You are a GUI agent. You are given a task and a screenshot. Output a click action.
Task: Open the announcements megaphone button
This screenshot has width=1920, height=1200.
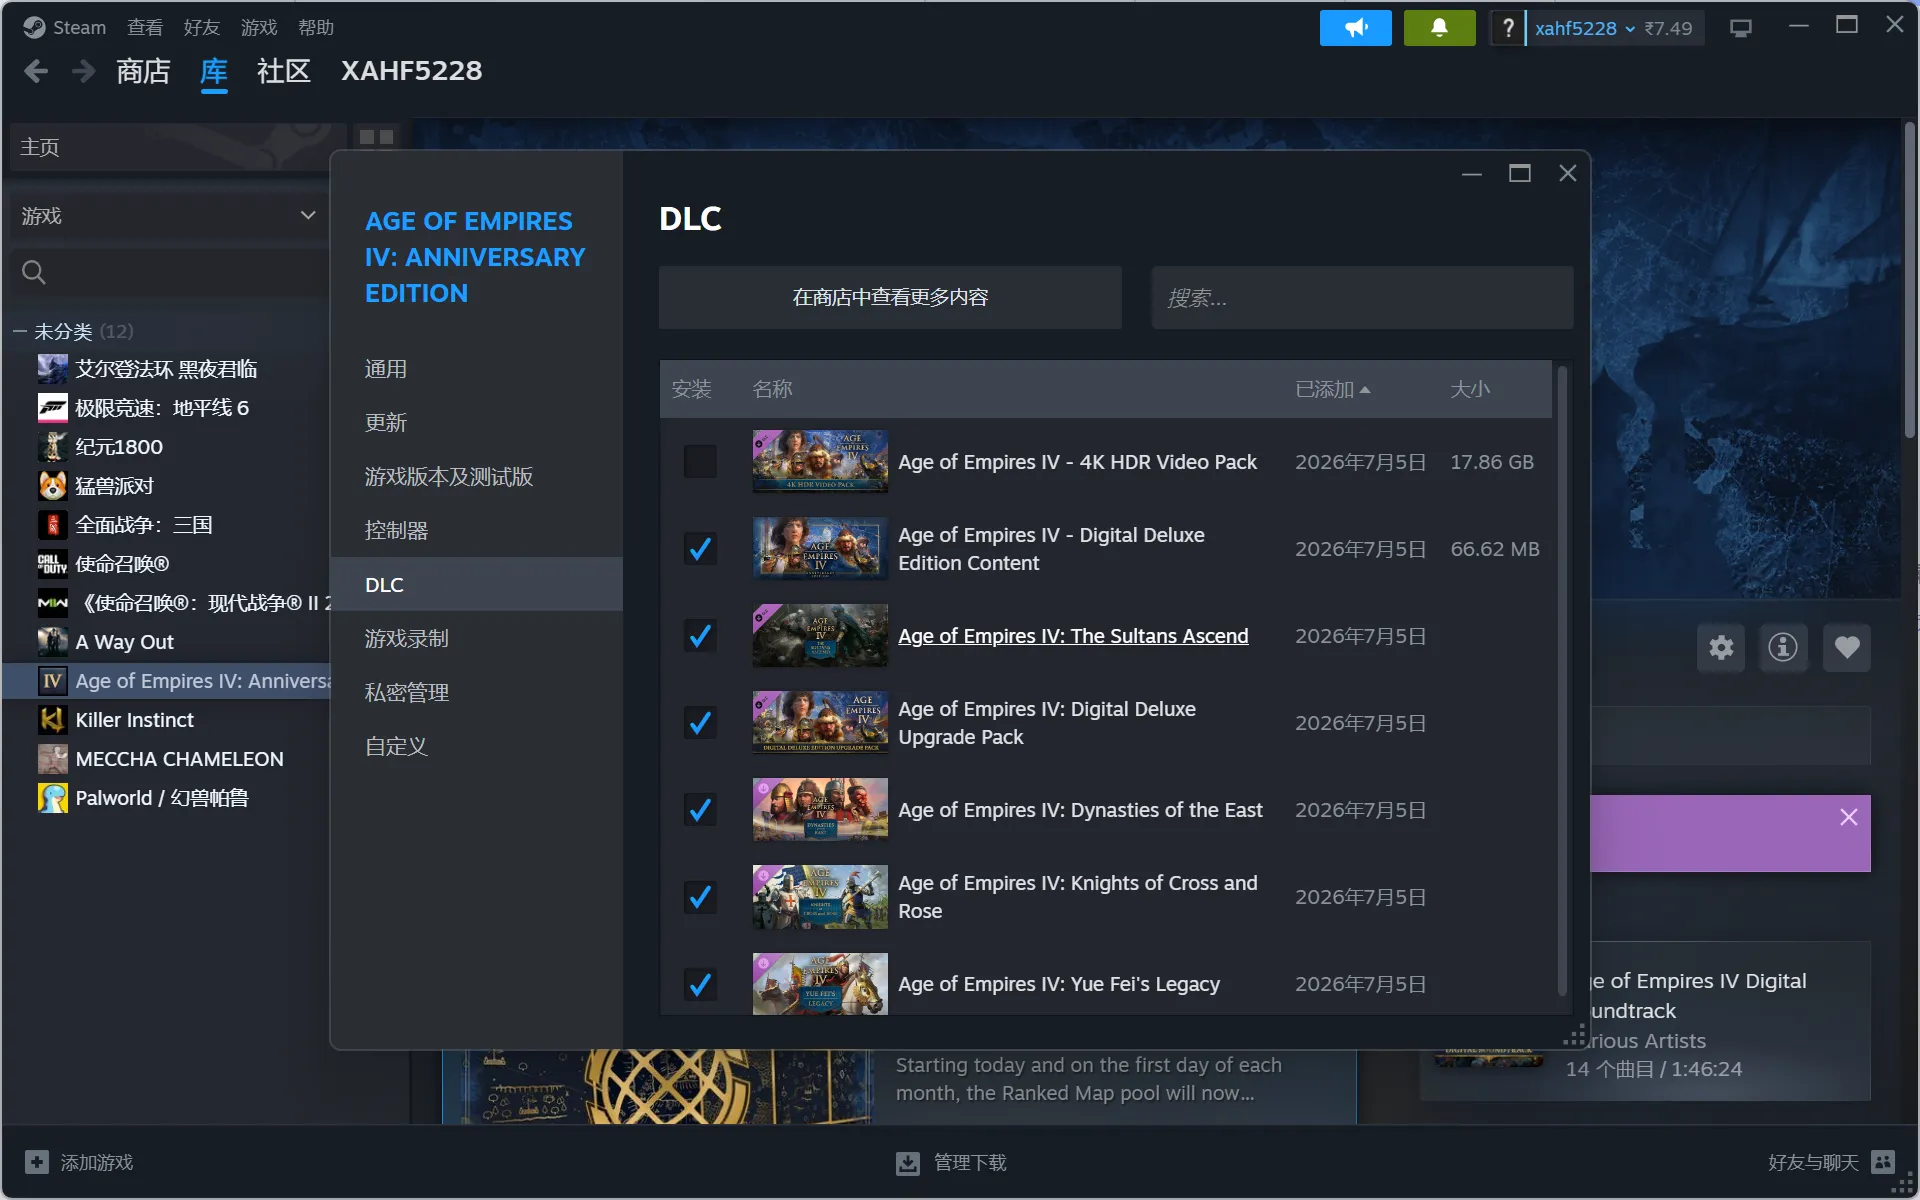point(1355,28)
